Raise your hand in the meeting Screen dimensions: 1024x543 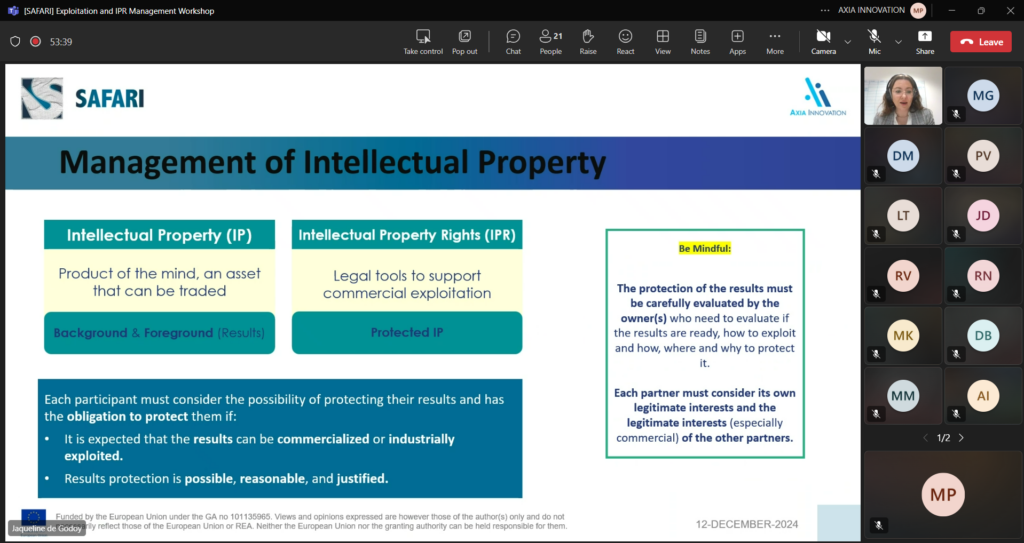(588, 42)
